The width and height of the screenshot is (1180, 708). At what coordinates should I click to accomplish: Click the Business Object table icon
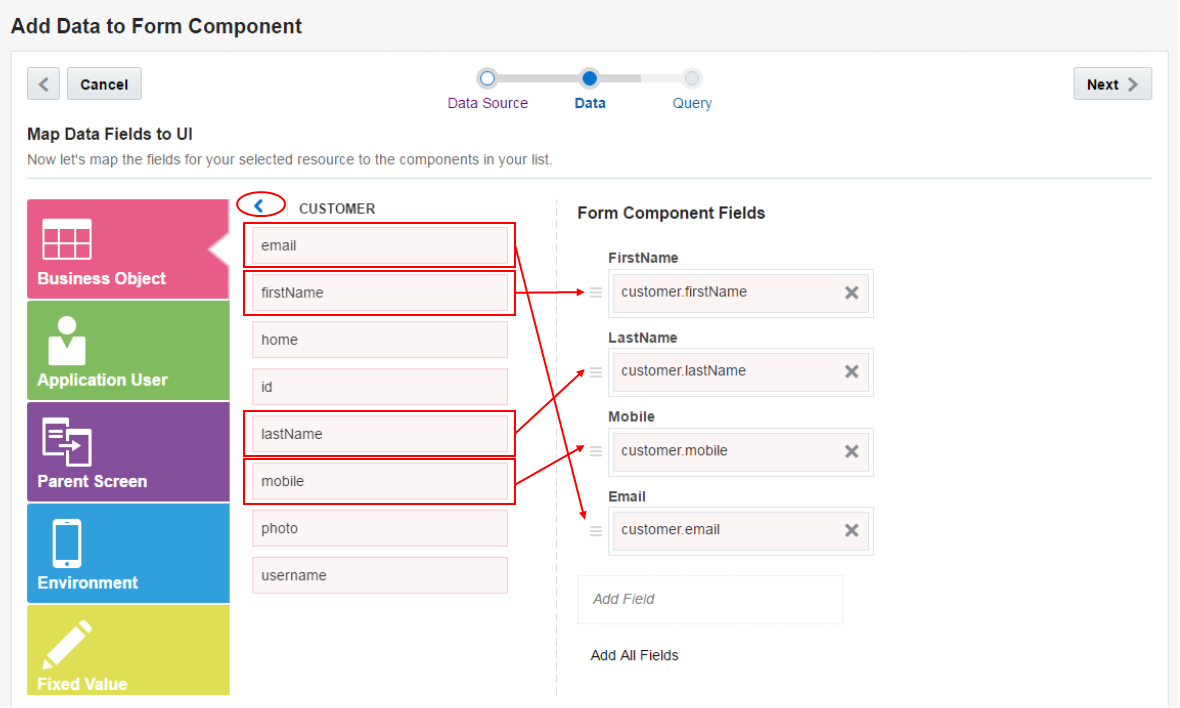point(66,239)
